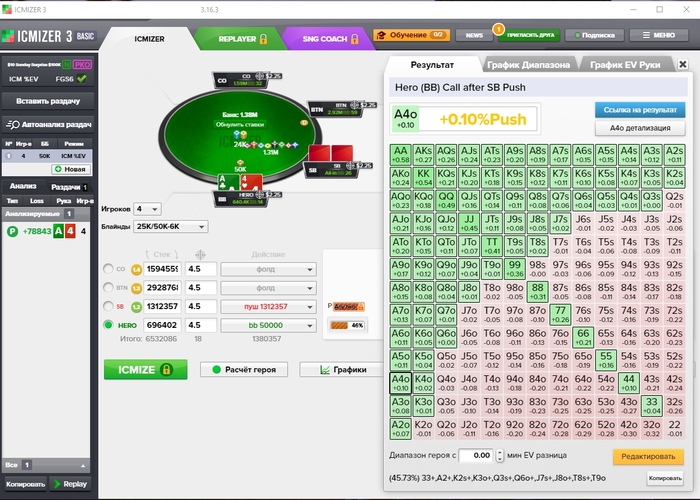Click the lock icon on the ICMIZE button

pos(166,370)
